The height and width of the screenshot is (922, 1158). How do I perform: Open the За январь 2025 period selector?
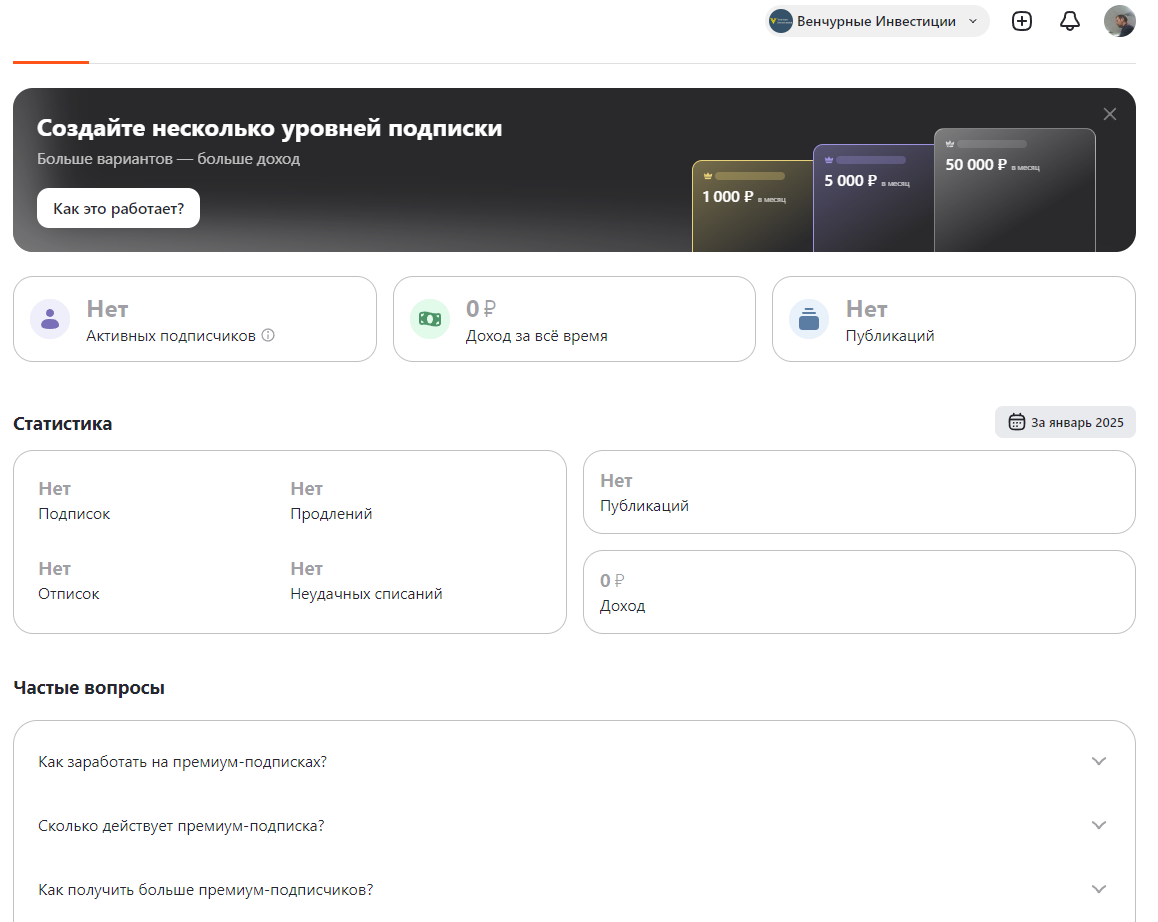pos(1065,423)
